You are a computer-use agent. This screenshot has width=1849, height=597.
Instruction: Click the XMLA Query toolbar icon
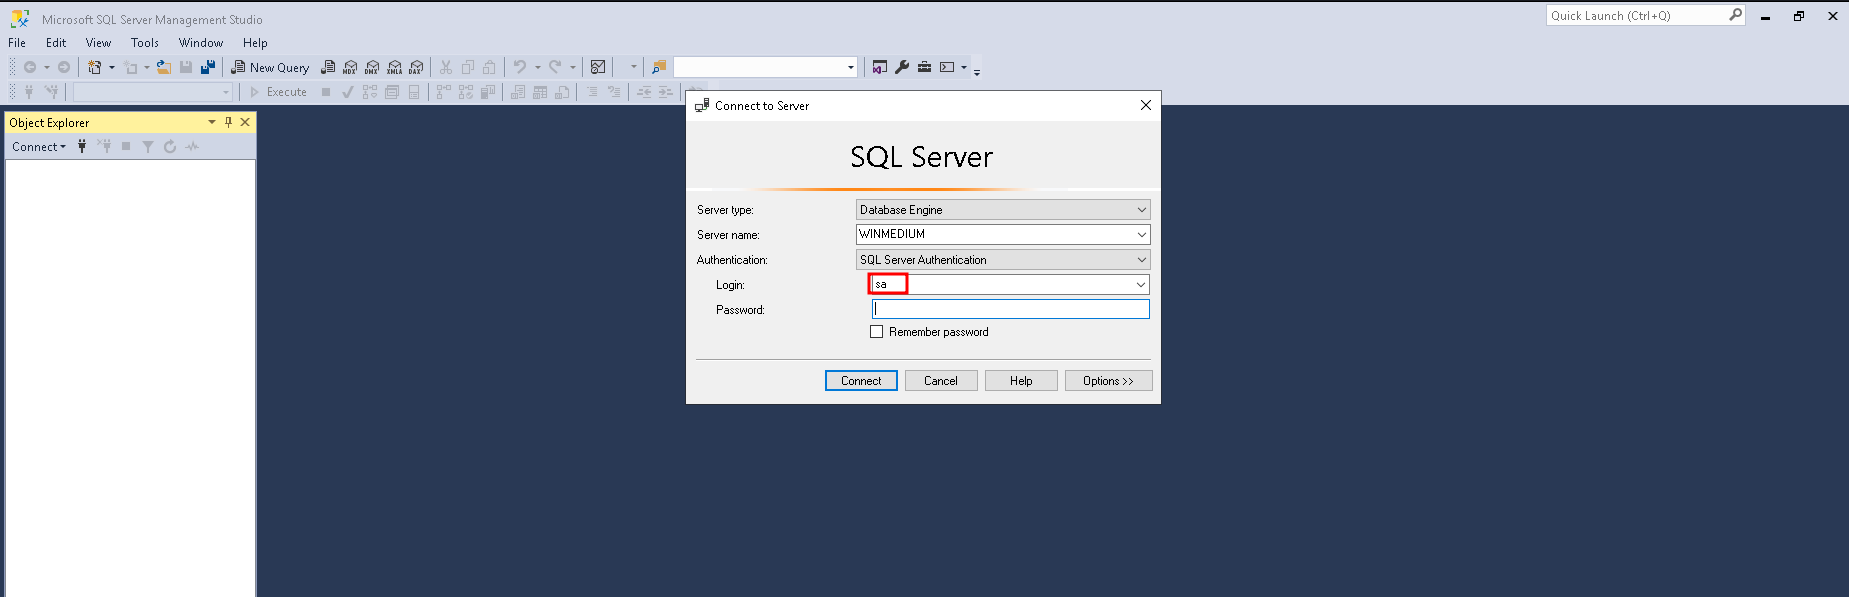394,67
